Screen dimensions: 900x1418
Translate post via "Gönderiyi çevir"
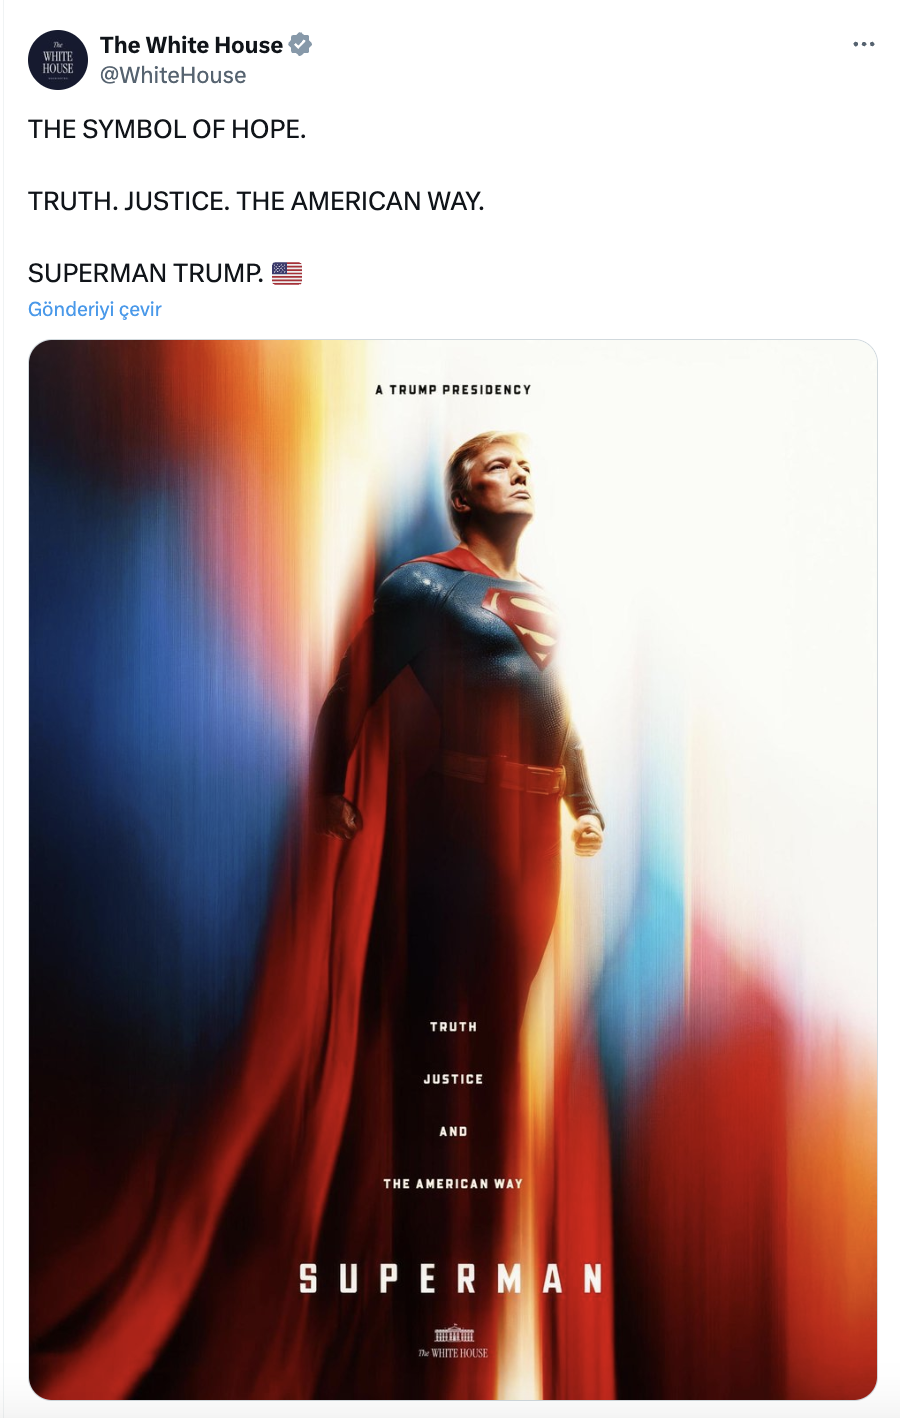pyautogui.click(x=95, y=309)
